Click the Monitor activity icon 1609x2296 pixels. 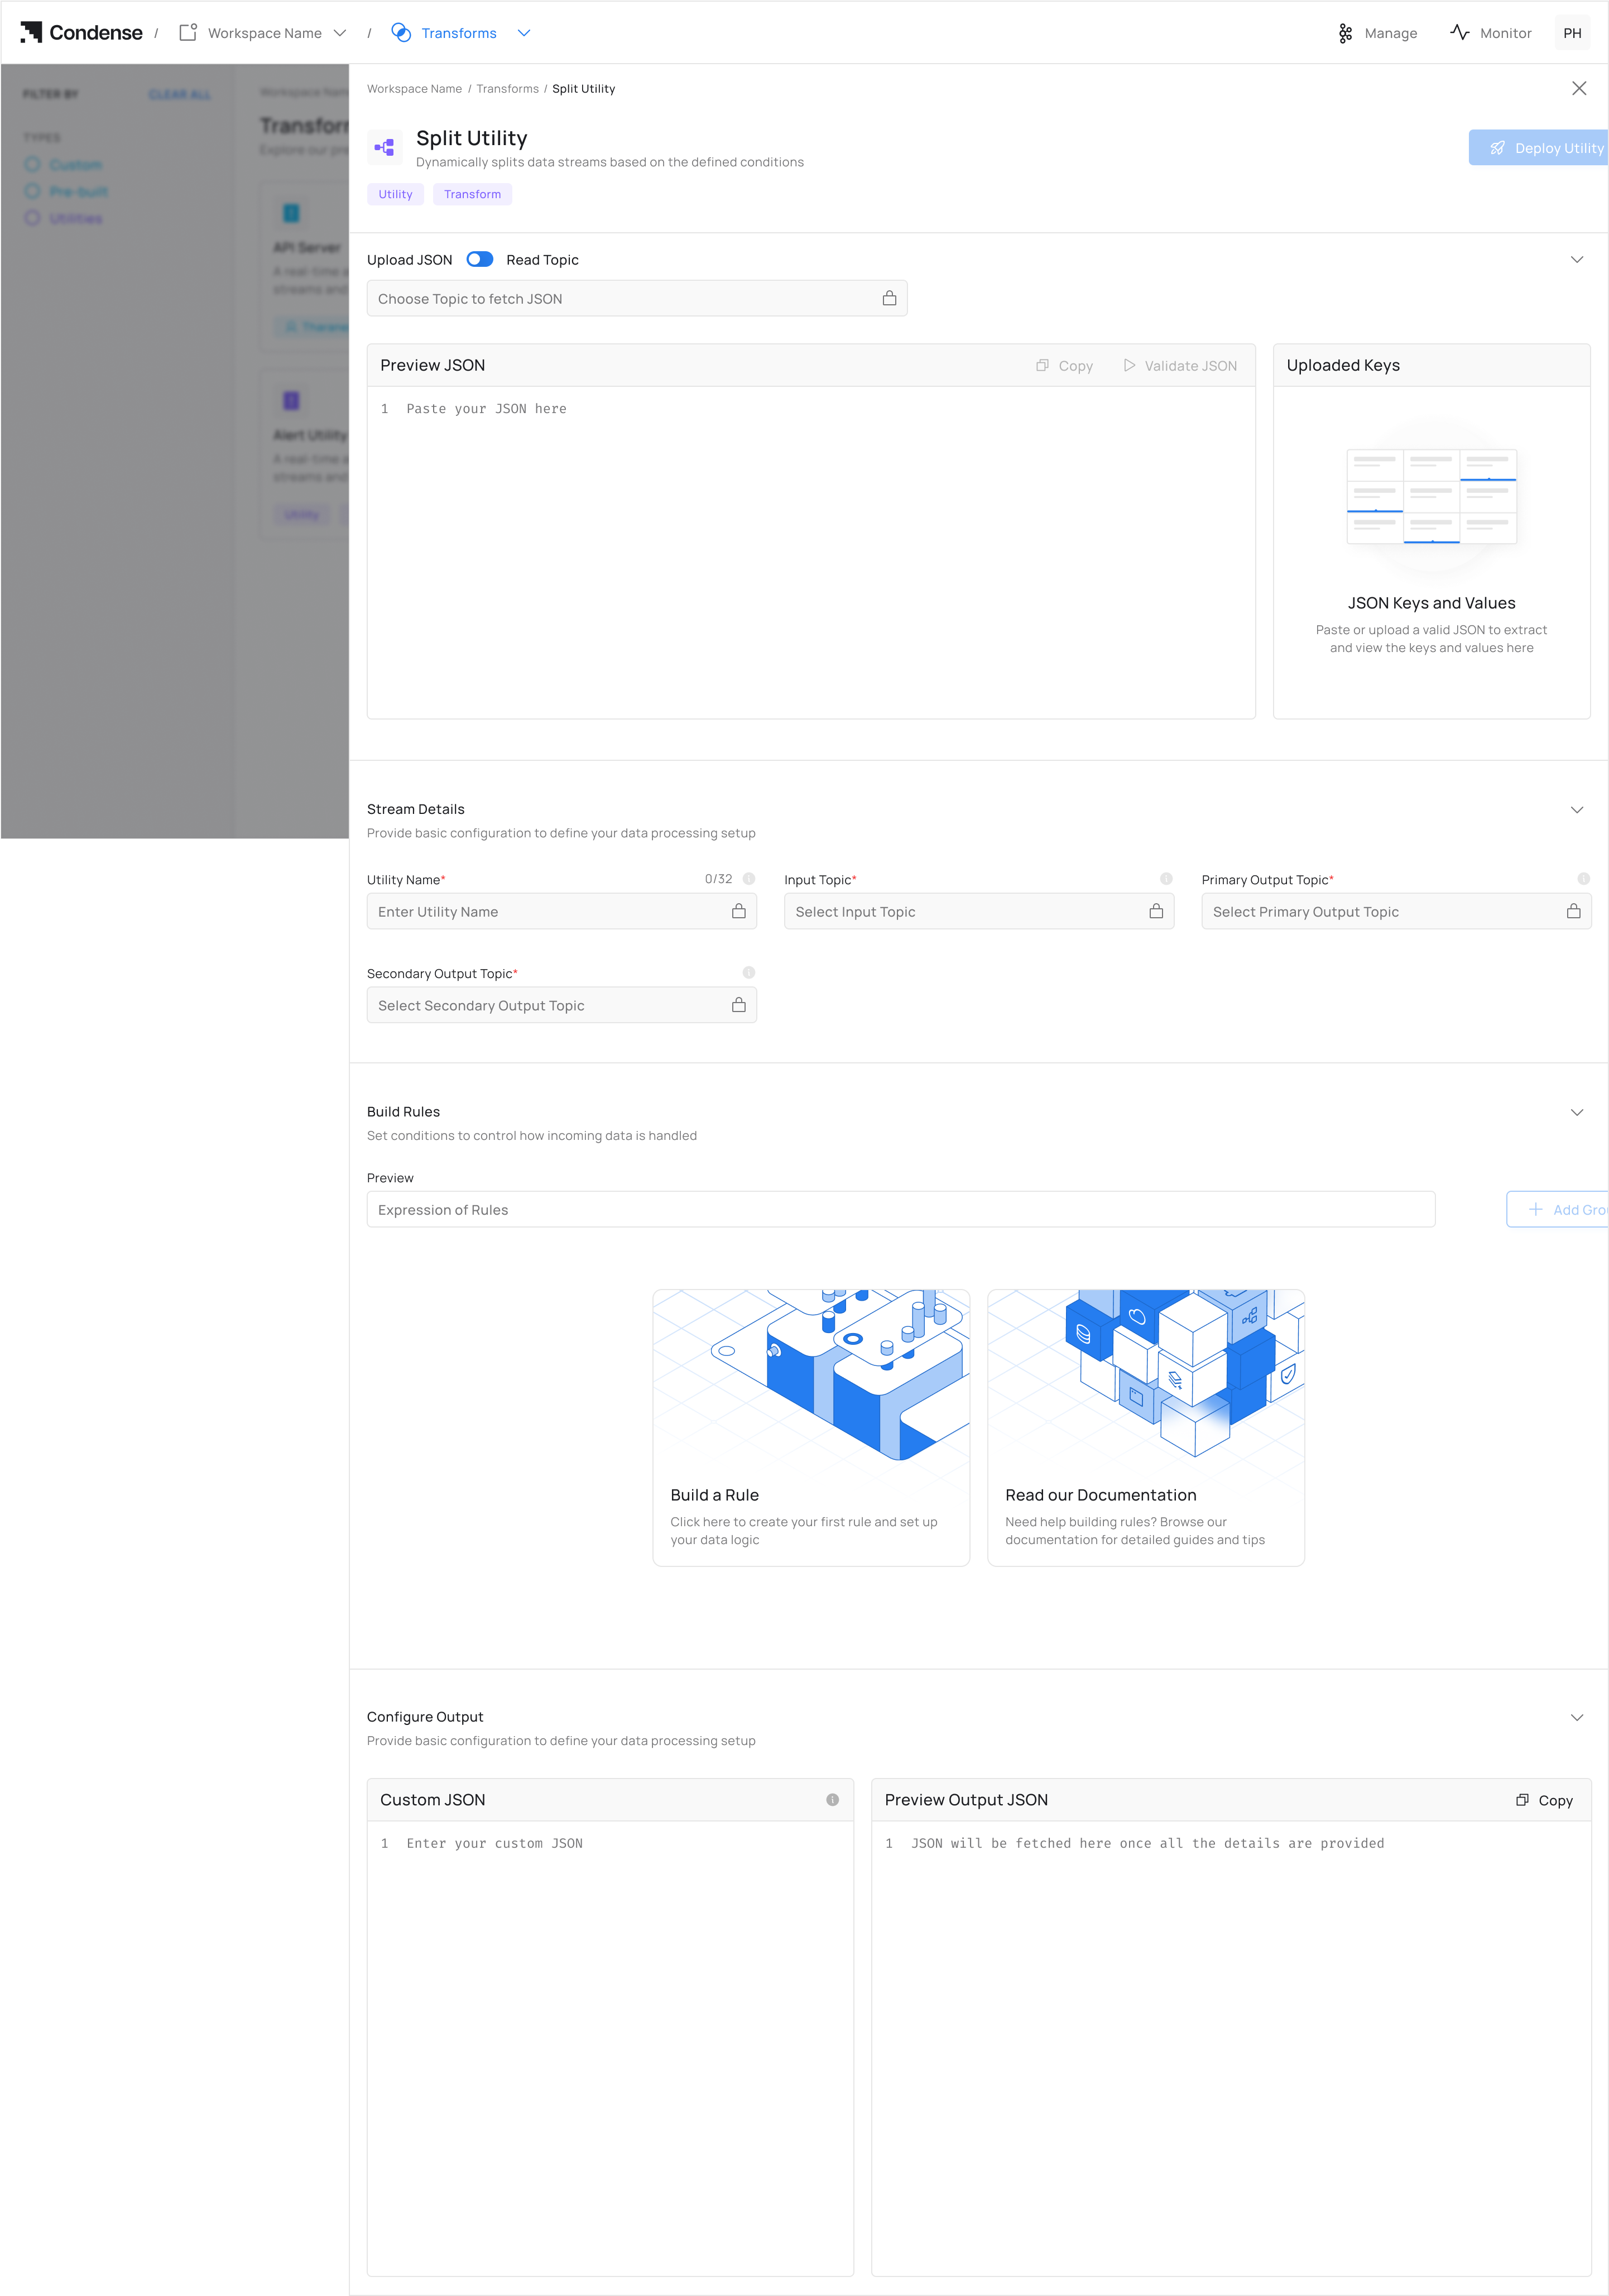point(1459,32)
